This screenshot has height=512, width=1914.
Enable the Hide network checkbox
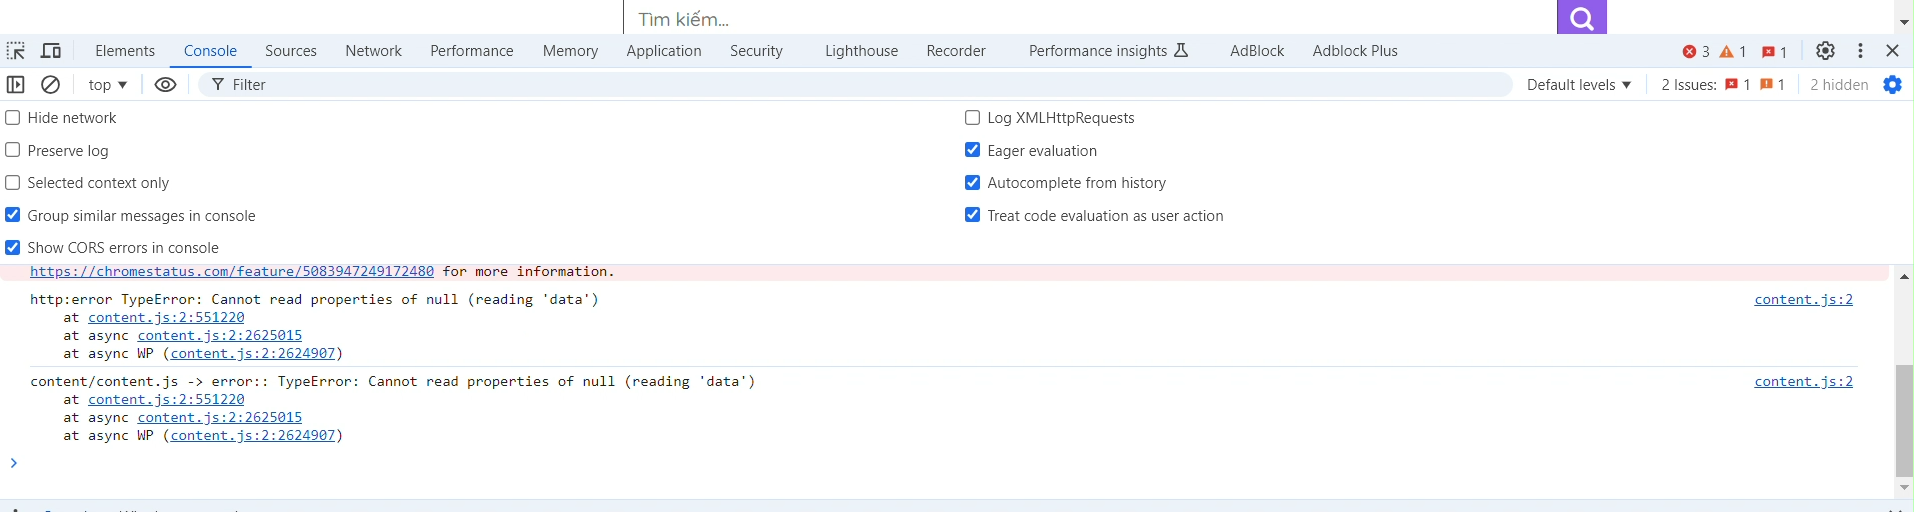(x=13, y=118)
